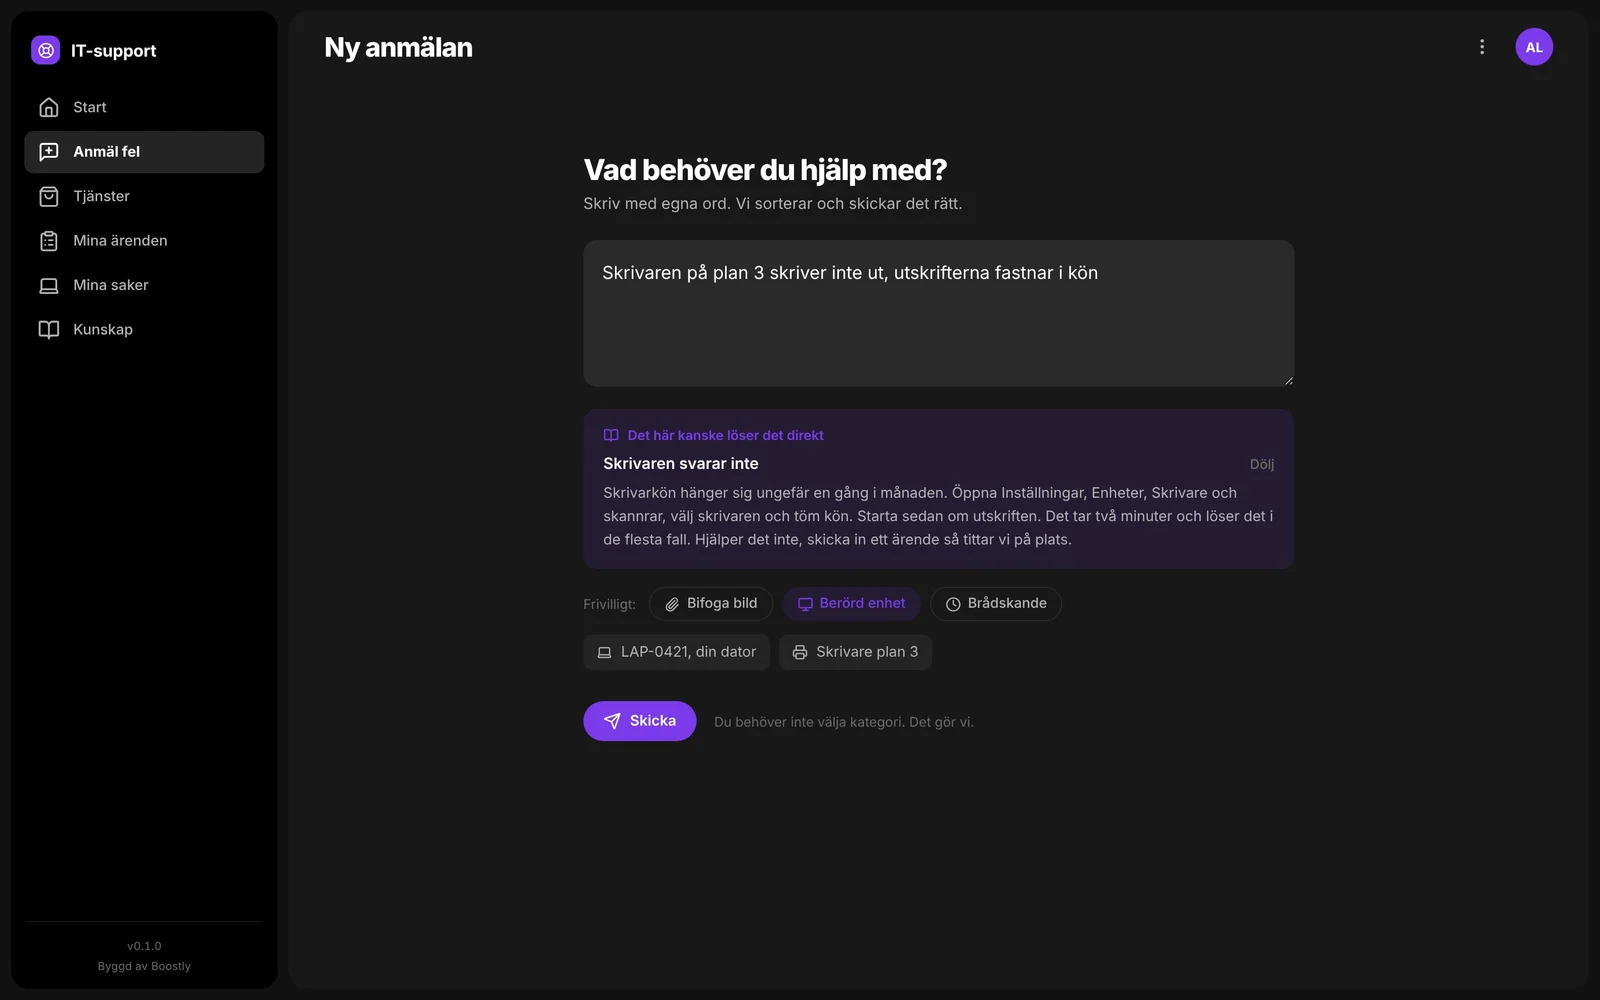
Task: Grab the text area resize handle
Action: tap(1288, 380)
